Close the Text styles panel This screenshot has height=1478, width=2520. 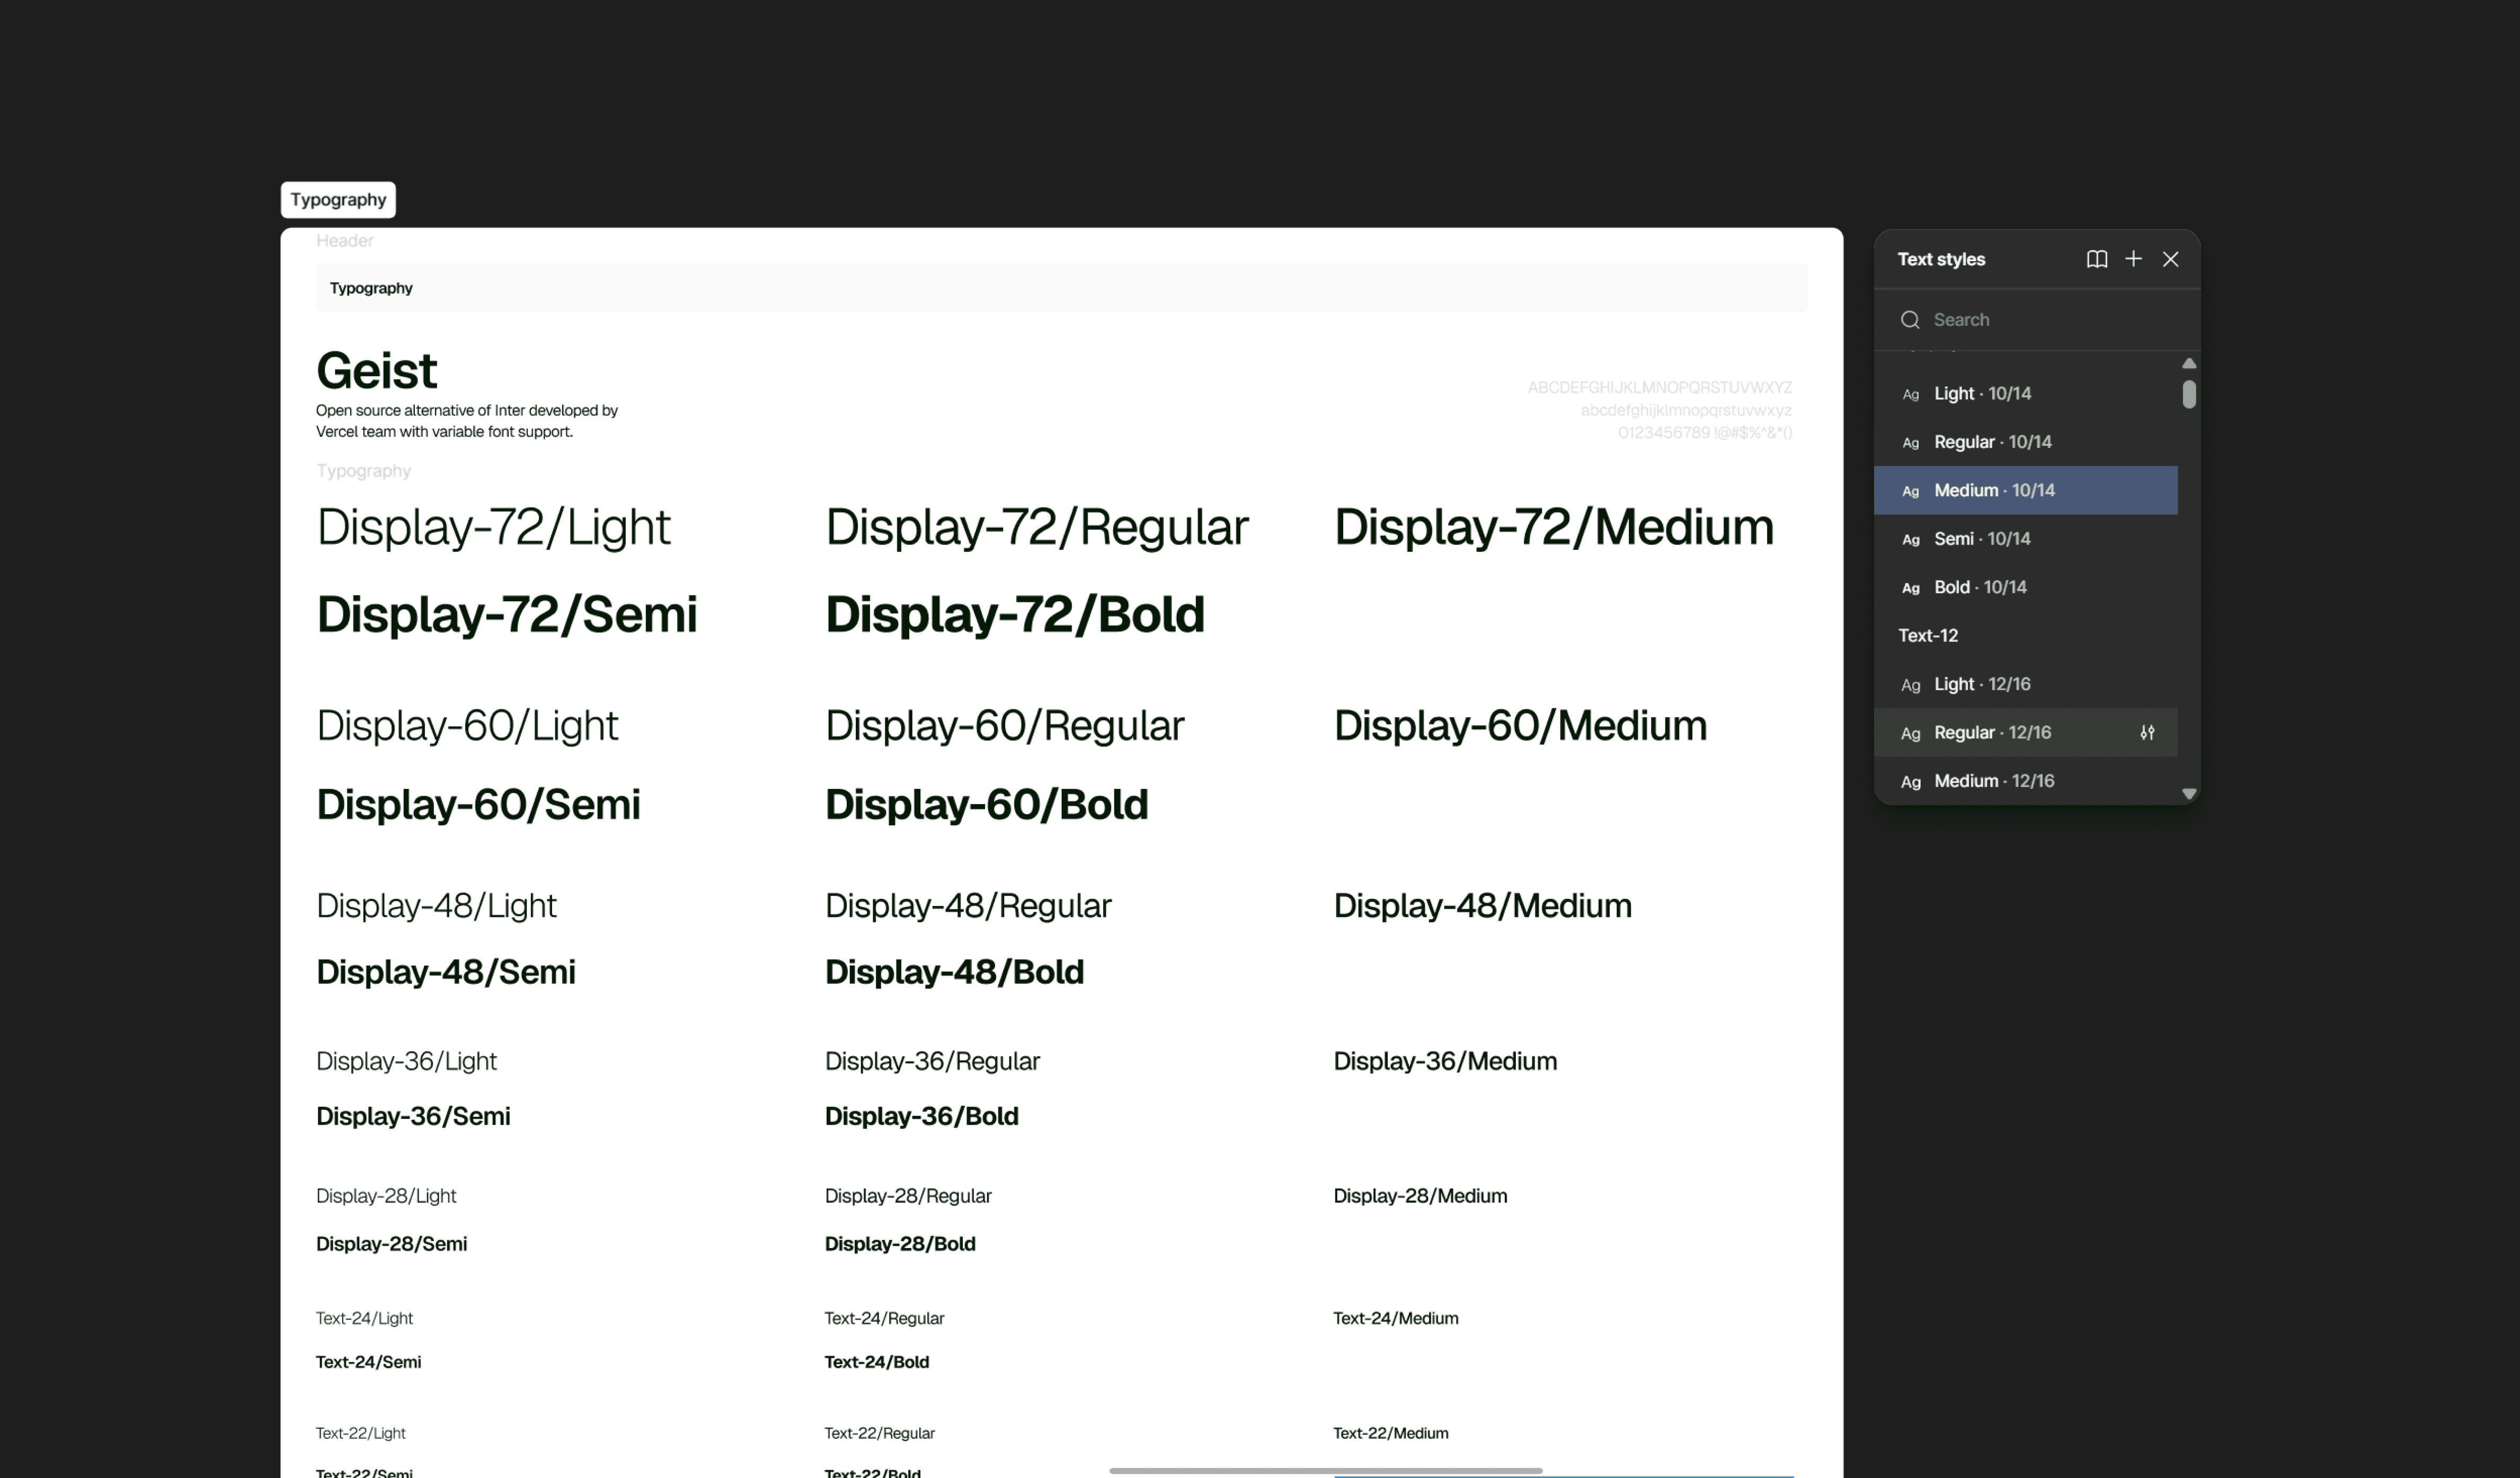pyautogui.click(x=2170, y=259)
